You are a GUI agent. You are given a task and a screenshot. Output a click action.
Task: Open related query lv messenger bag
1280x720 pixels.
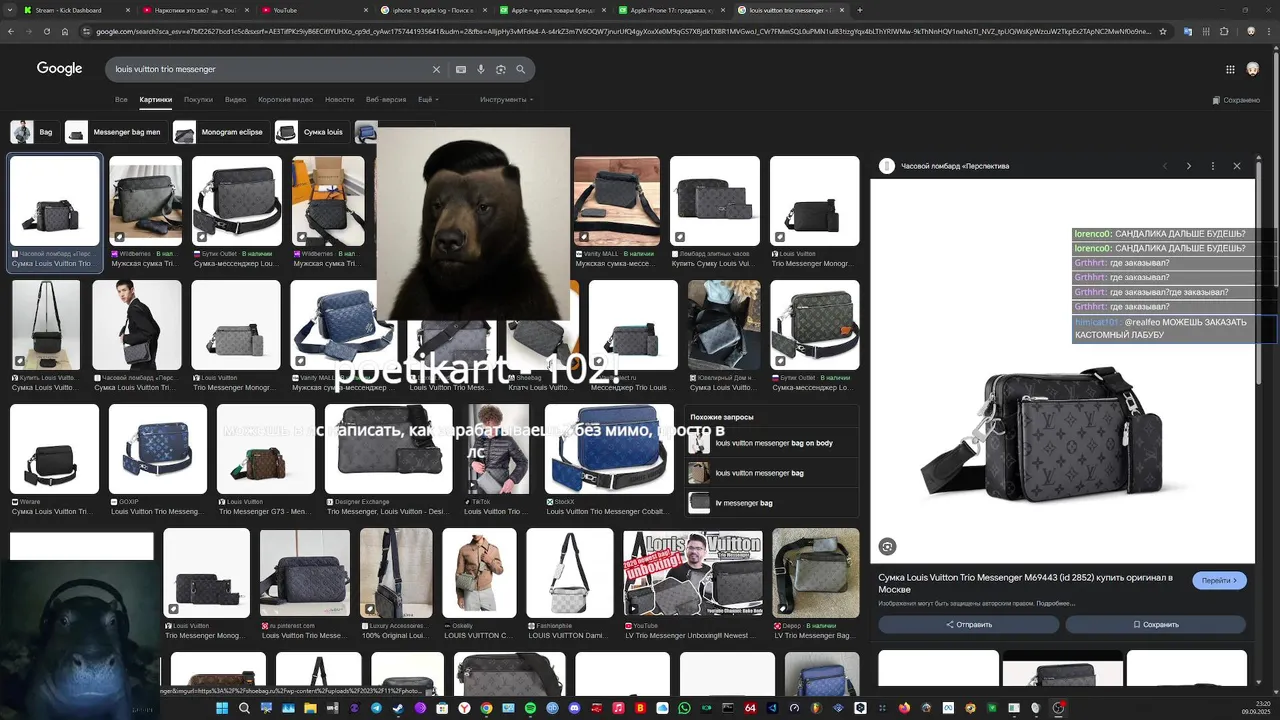pos(772,503)
